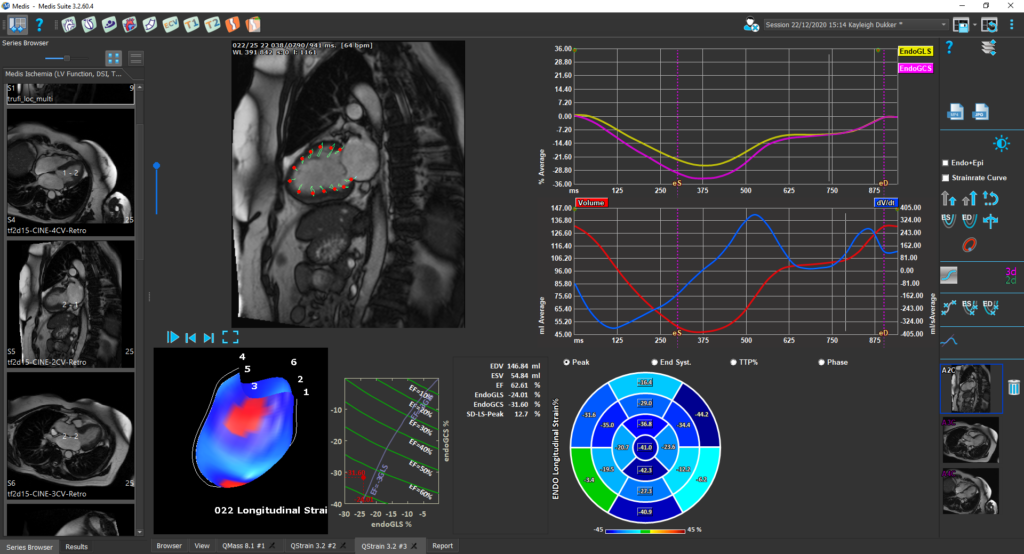This screenshot has width=1024, height=554.
Task: Export as MP4 movie icon
Action: (954, 111)
